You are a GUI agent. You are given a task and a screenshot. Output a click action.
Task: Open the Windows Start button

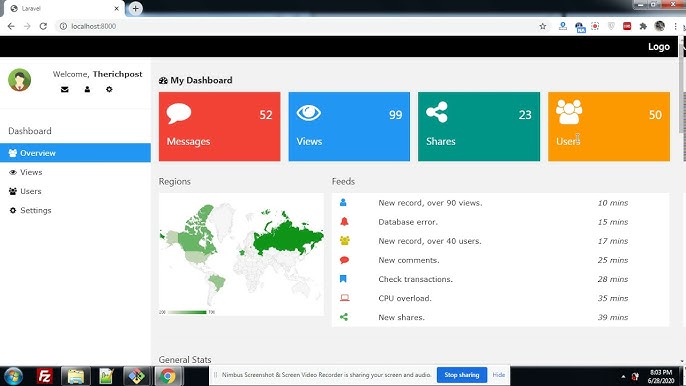point(14,376)
